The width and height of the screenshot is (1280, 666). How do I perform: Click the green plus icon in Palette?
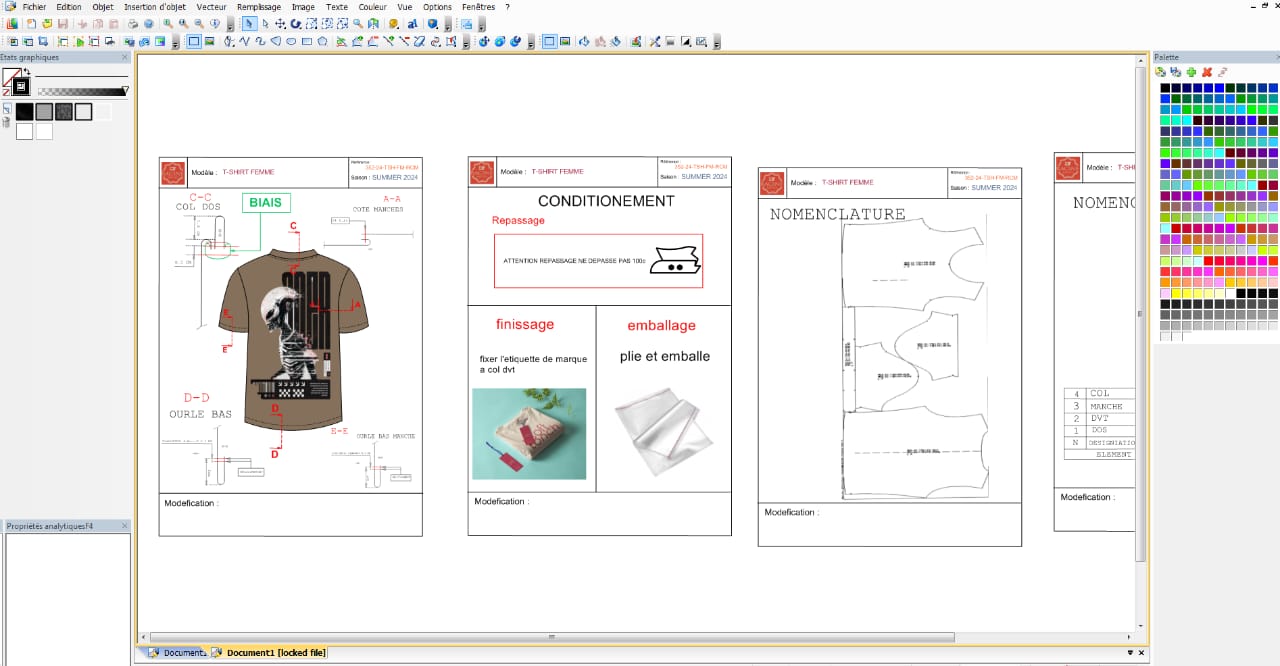tap(1191, 72)
